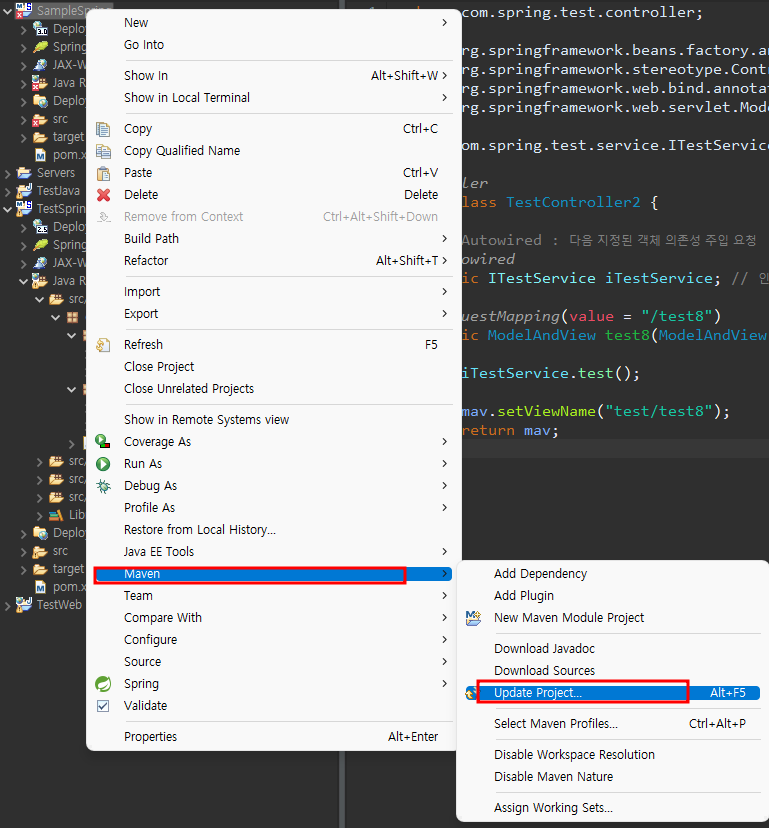This screenshot has height=828, width=769.
Task: Expand target folder under TestSpring
Action: [23, 569]
